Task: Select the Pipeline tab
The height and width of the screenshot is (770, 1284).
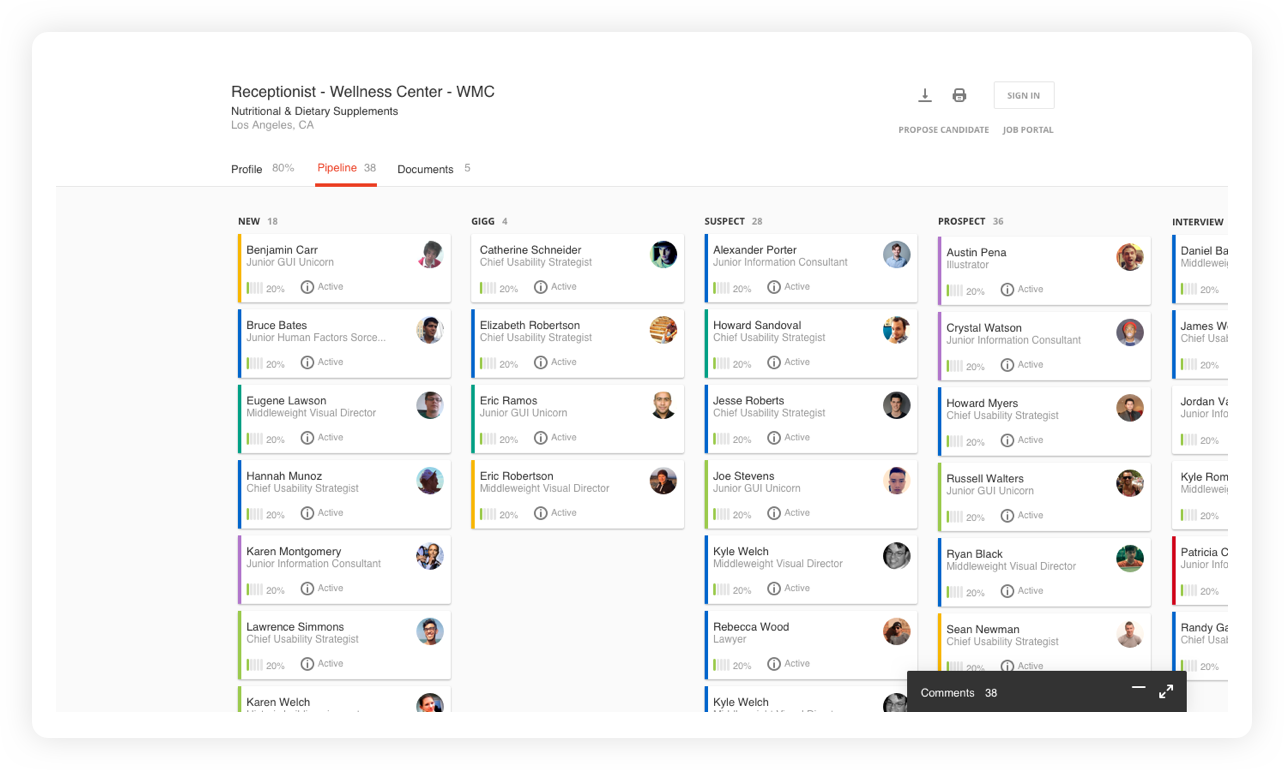Action: point(346,168)
